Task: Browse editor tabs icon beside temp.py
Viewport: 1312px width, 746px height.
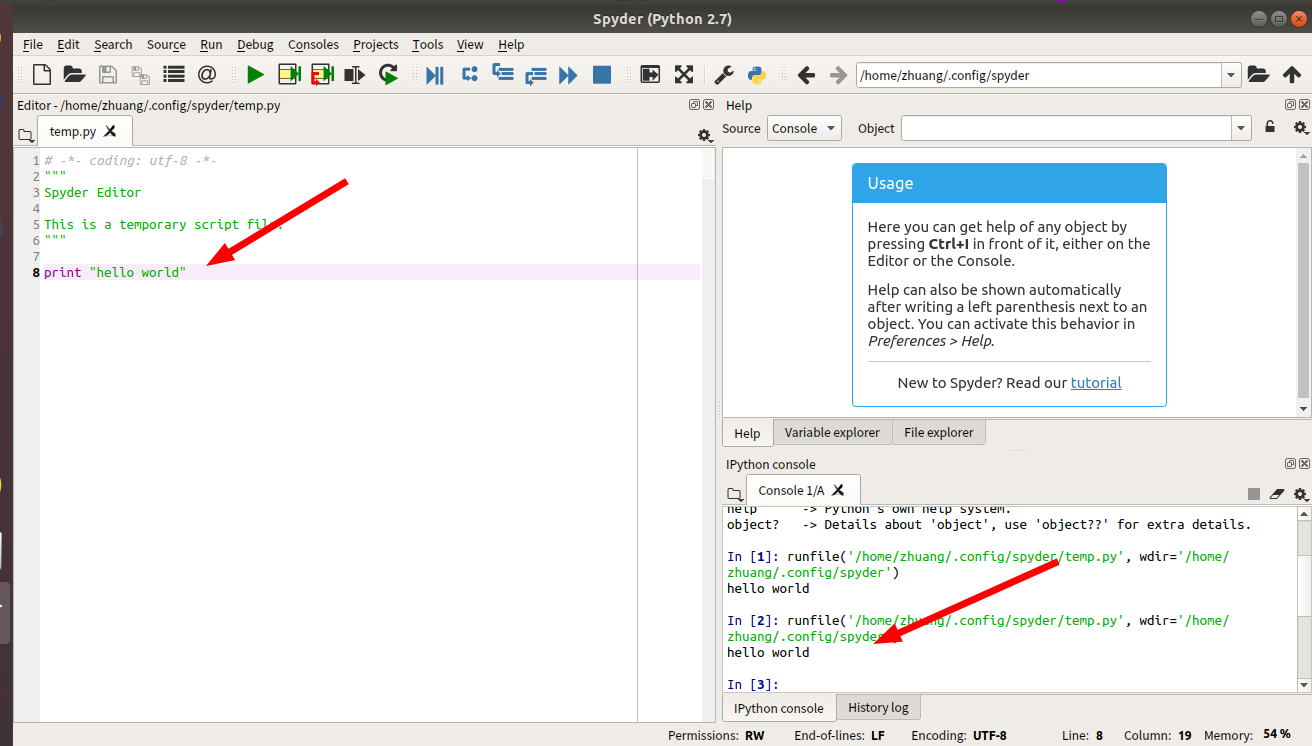Action: coord(26,134)
